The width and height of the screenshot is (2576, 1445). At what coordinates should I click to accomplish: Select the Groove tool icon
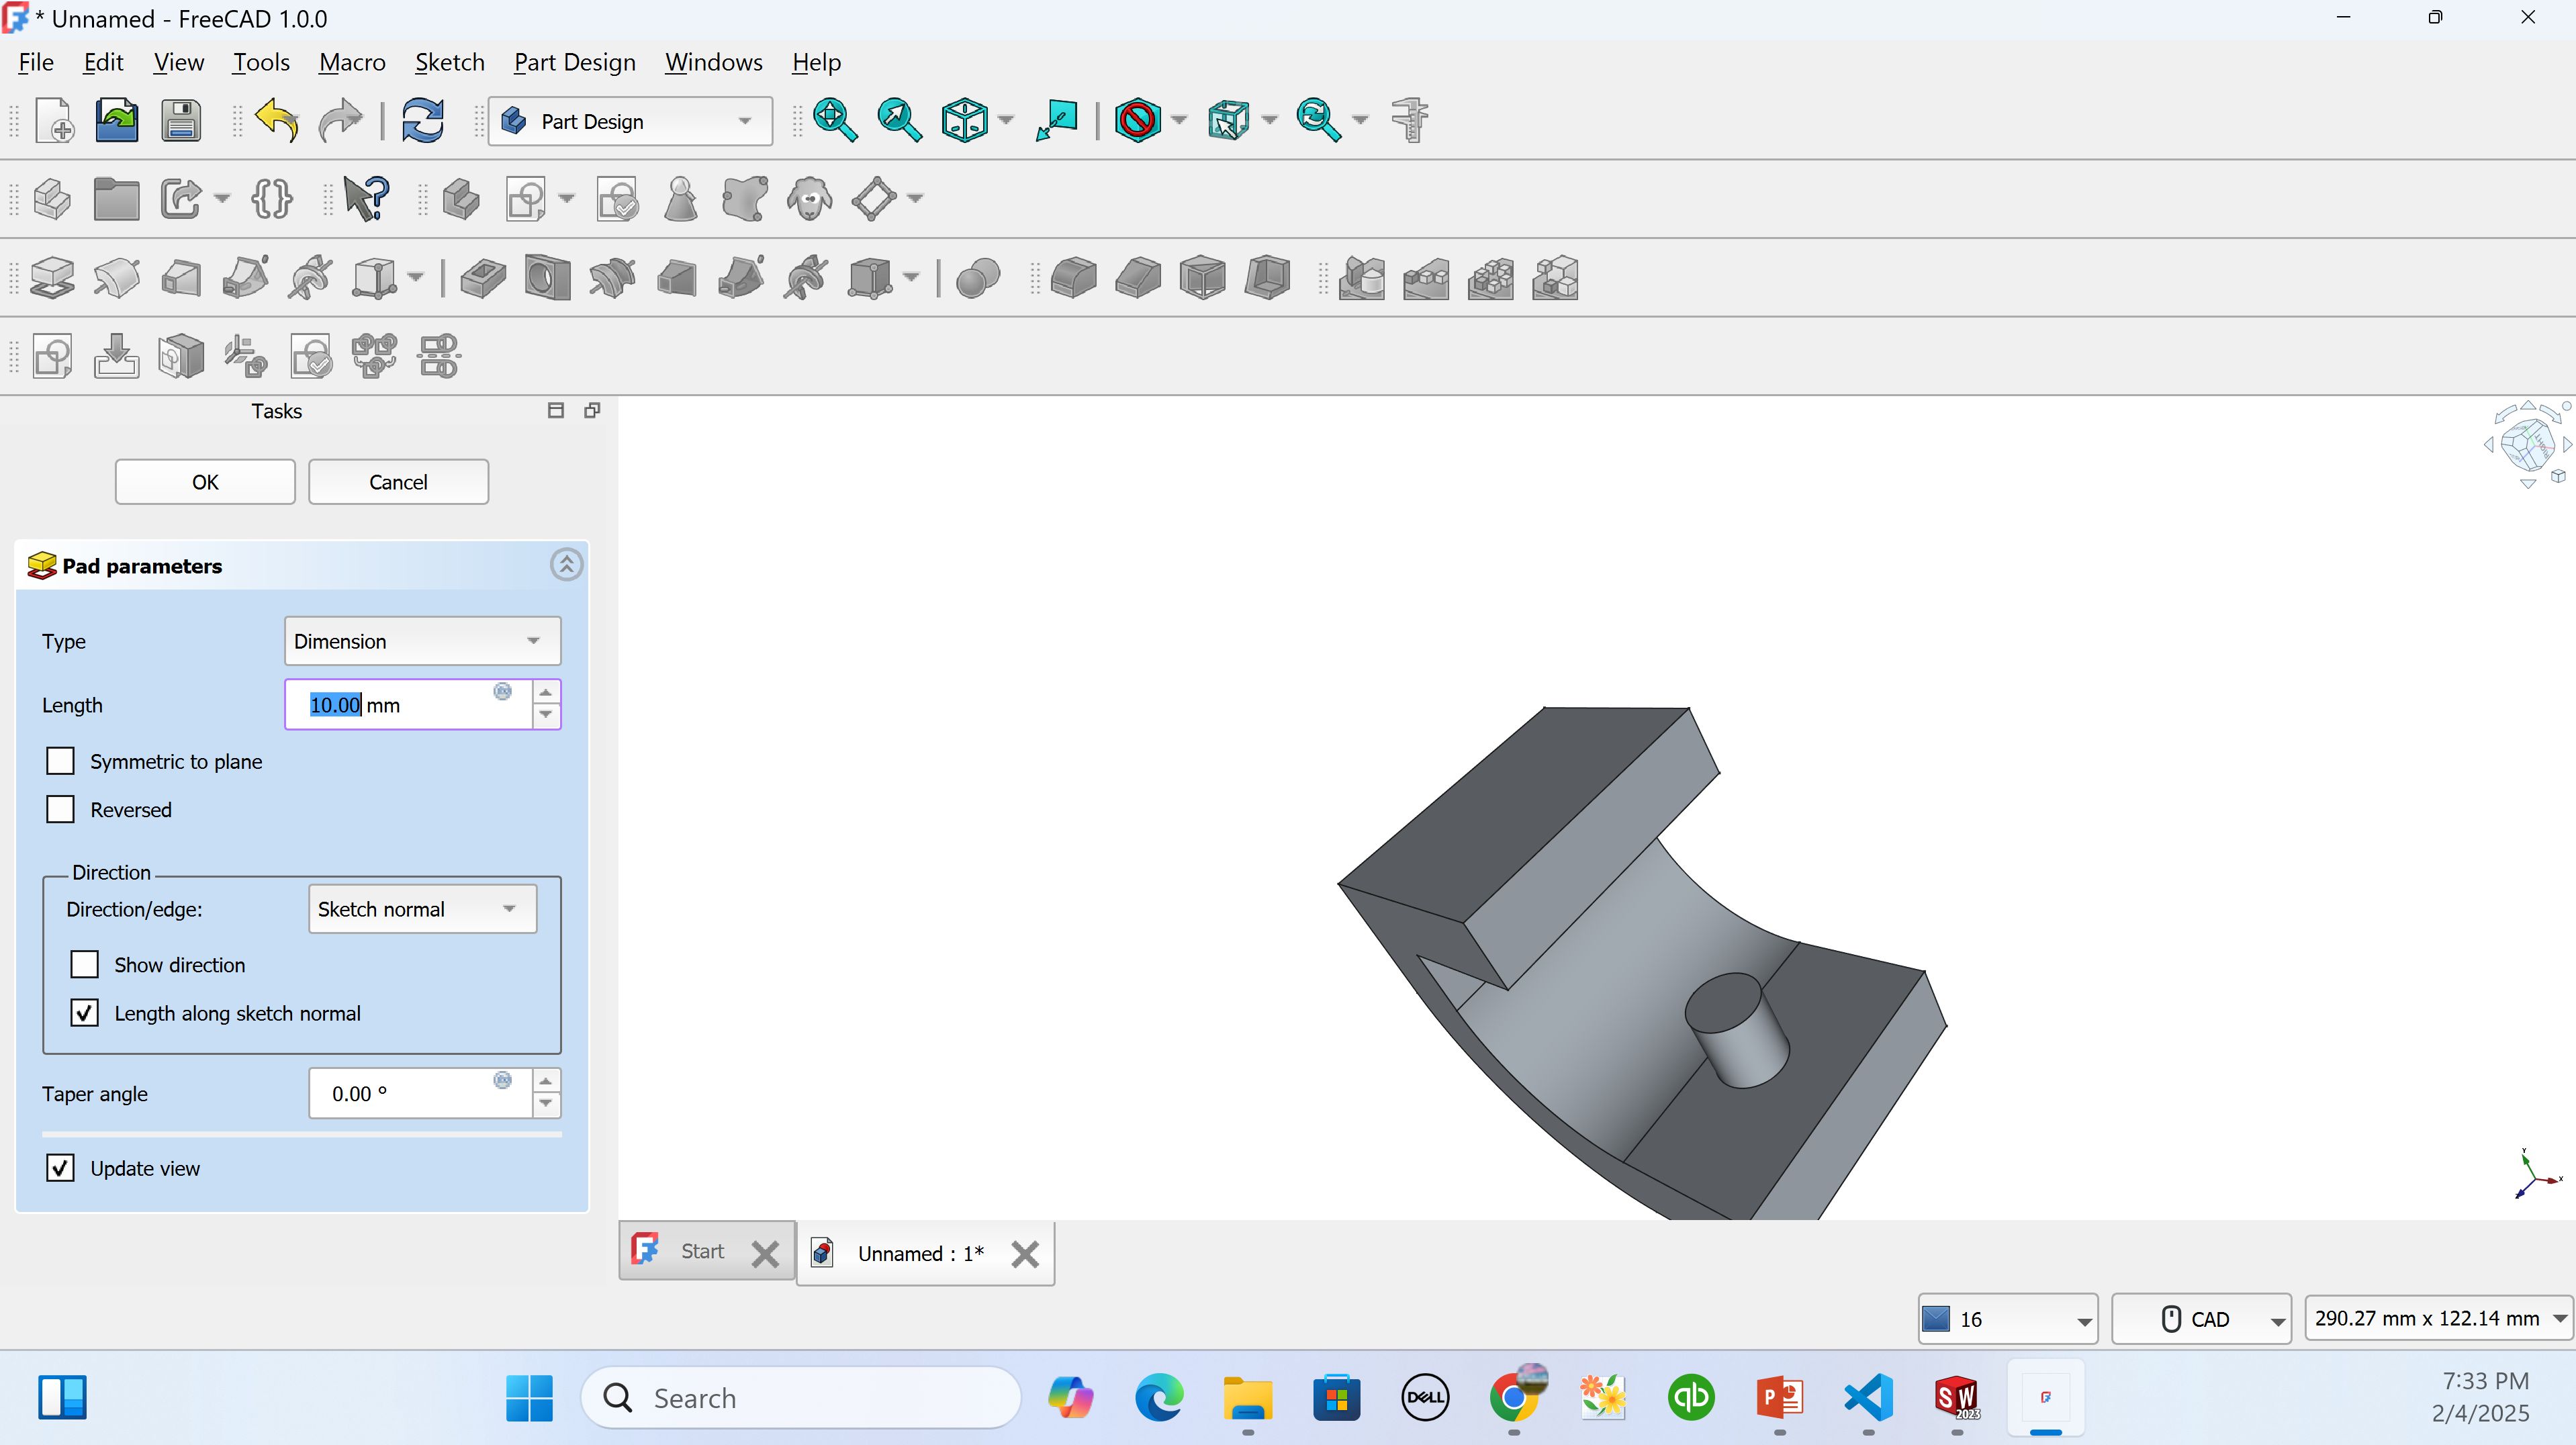(612, 278)
